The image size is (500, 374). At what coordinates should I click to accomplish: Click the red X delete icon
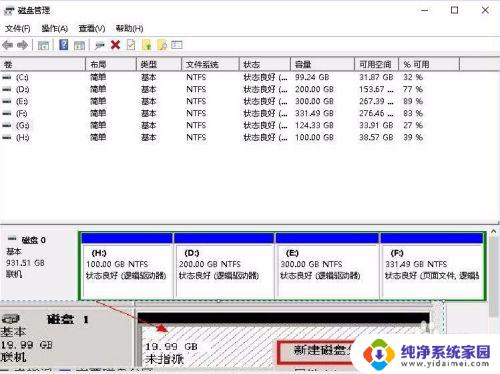pos(116,45)
